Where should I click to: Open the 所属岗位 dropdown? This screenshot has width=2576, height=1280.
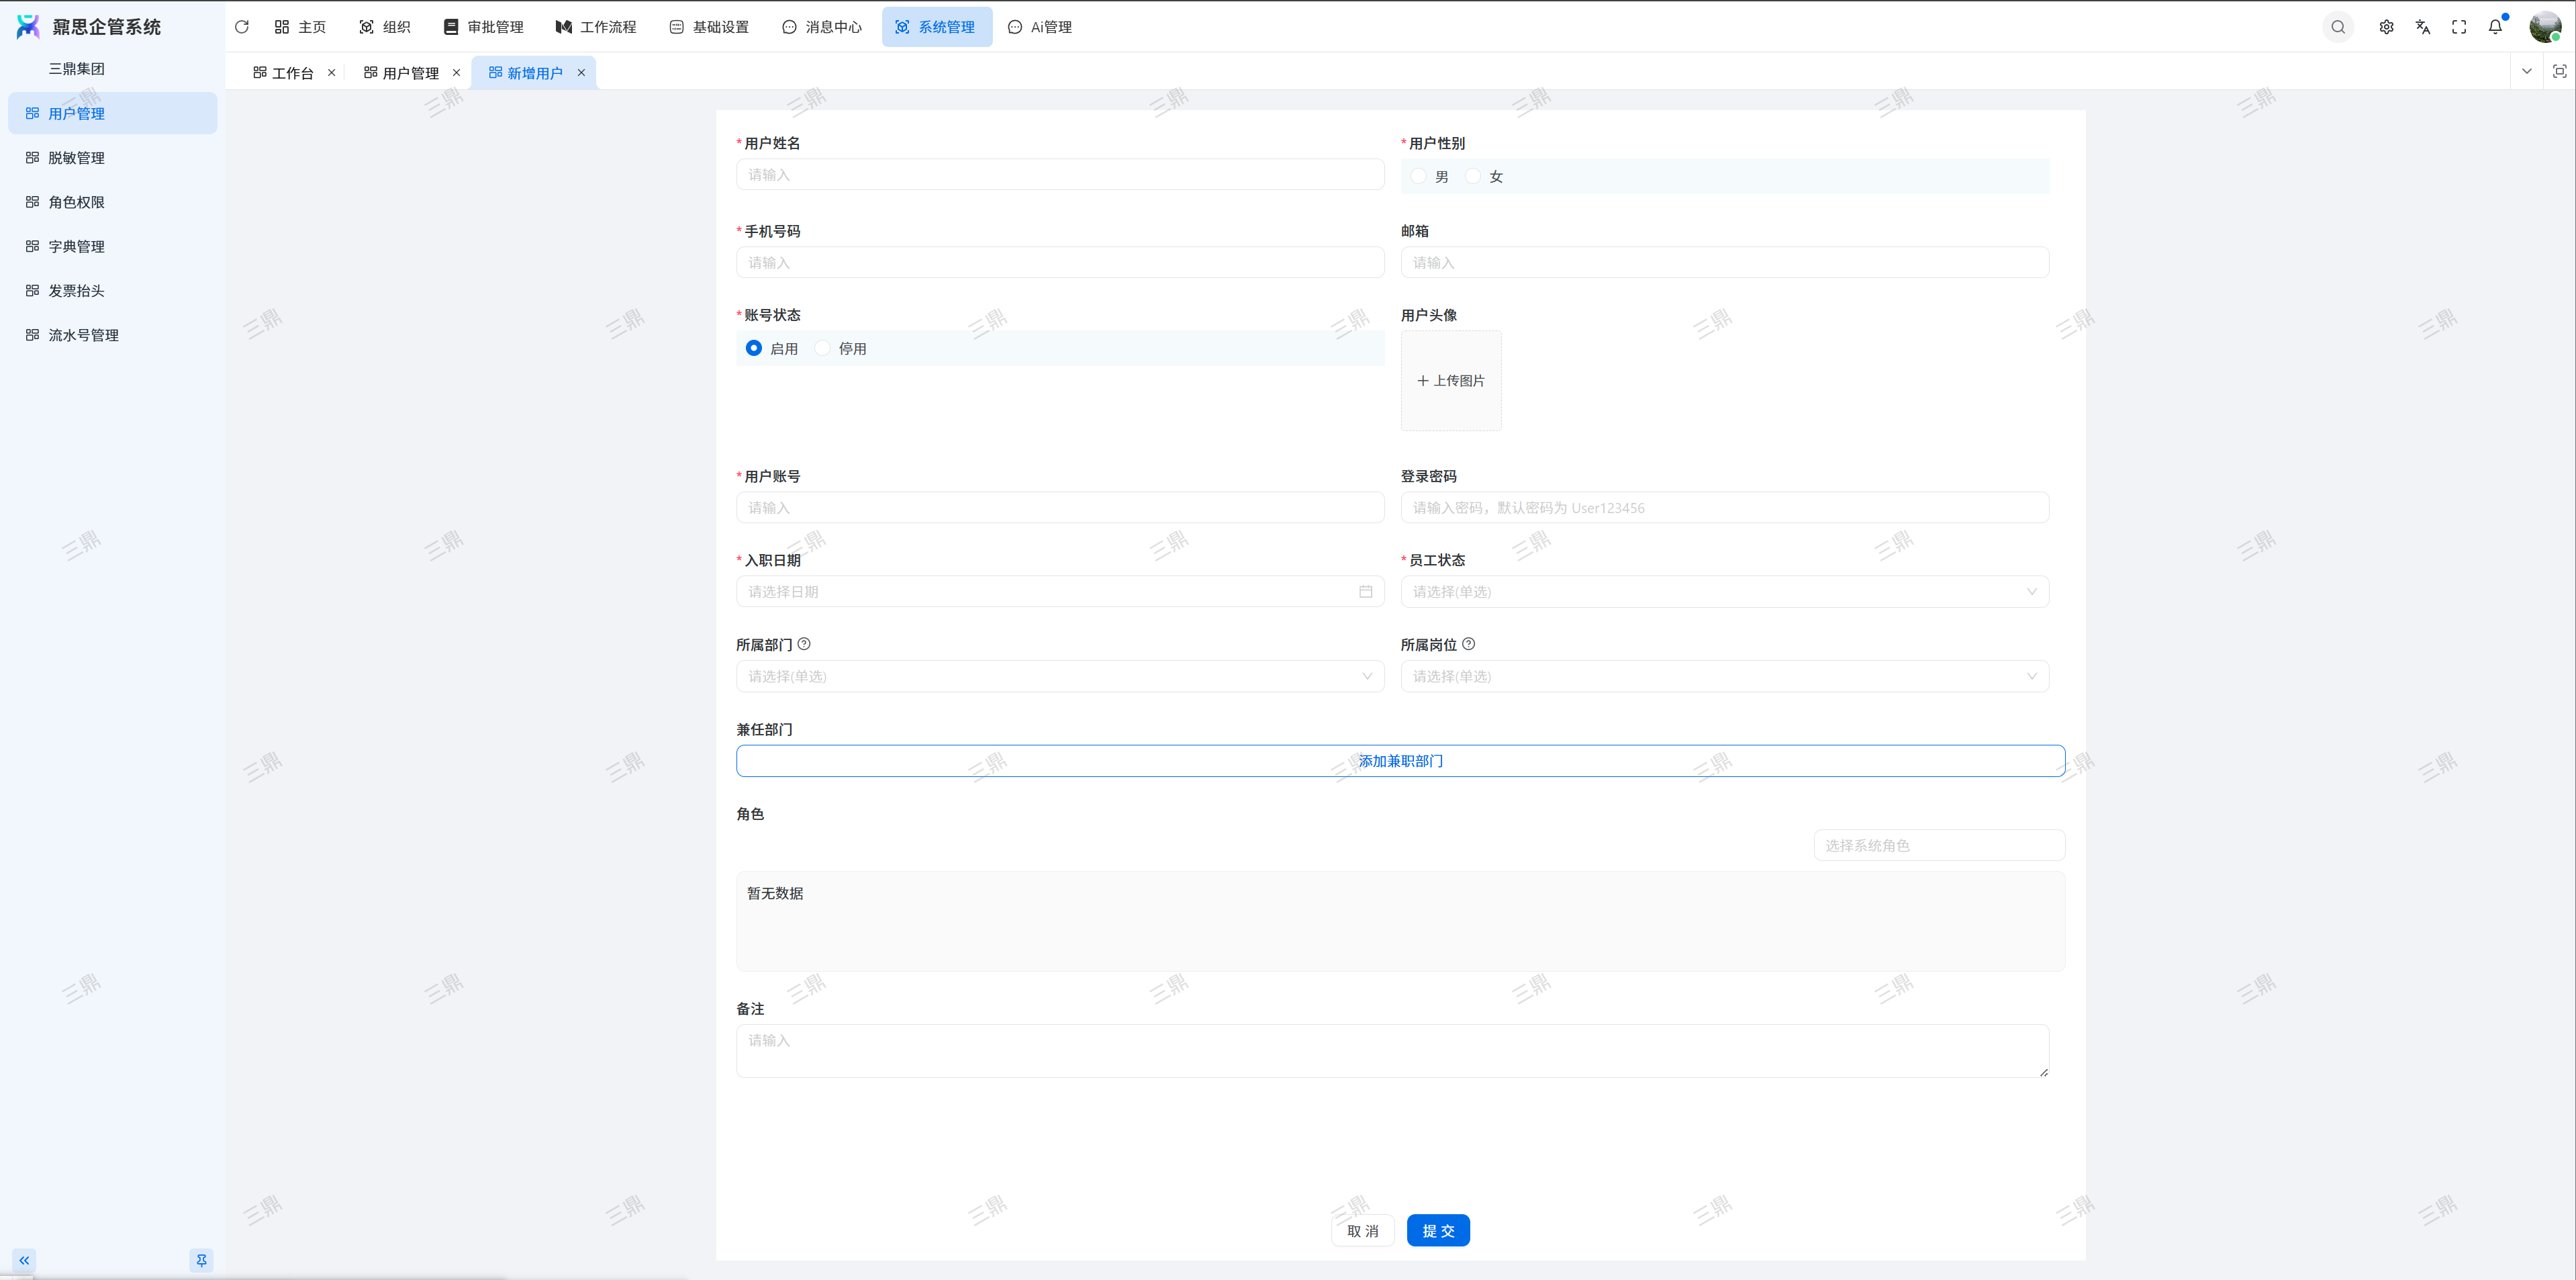[x=1724, y=676]
